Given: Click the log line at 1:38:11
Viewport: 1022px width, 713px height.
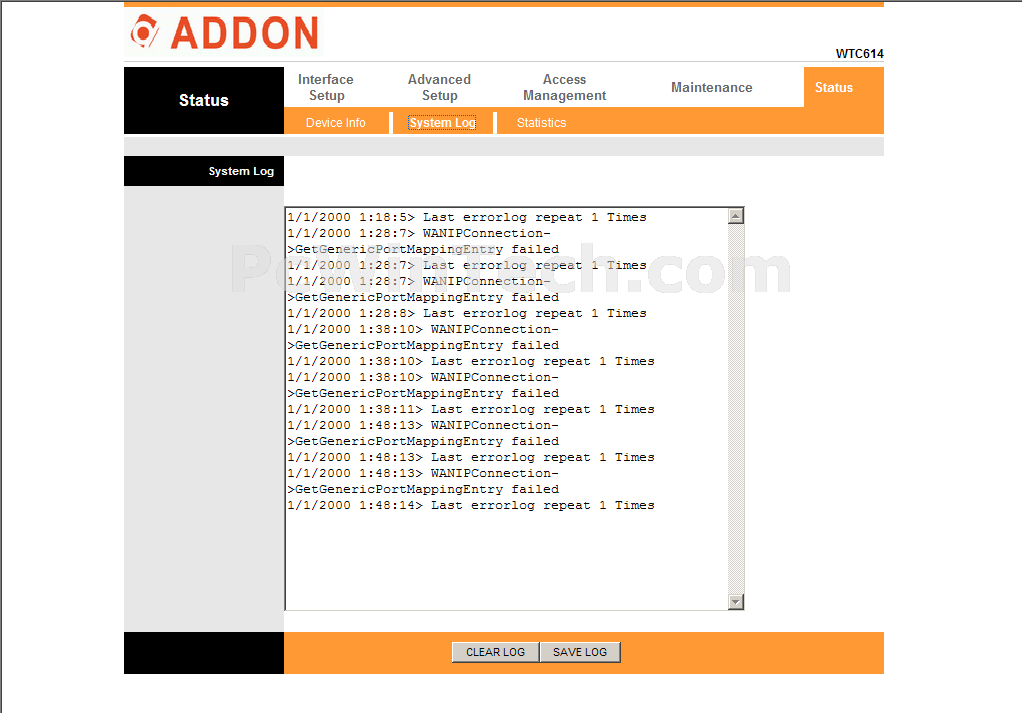Looking at the screenshot, I should (471, 409).
